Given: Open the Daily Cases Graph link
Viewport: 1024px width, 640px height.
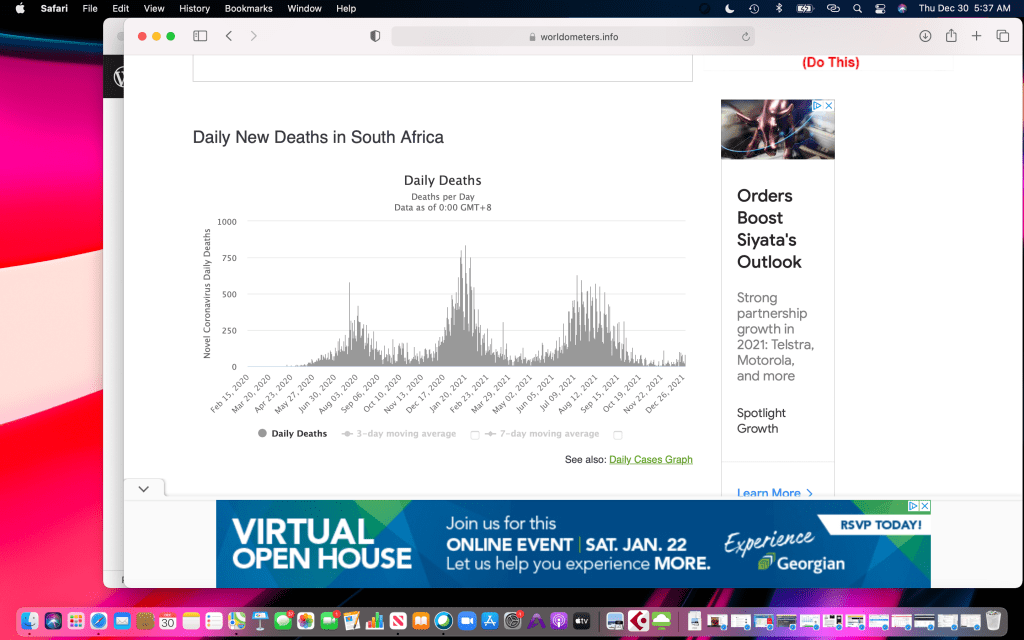Looking at the screenshot, I should click(x=650, y=460).
